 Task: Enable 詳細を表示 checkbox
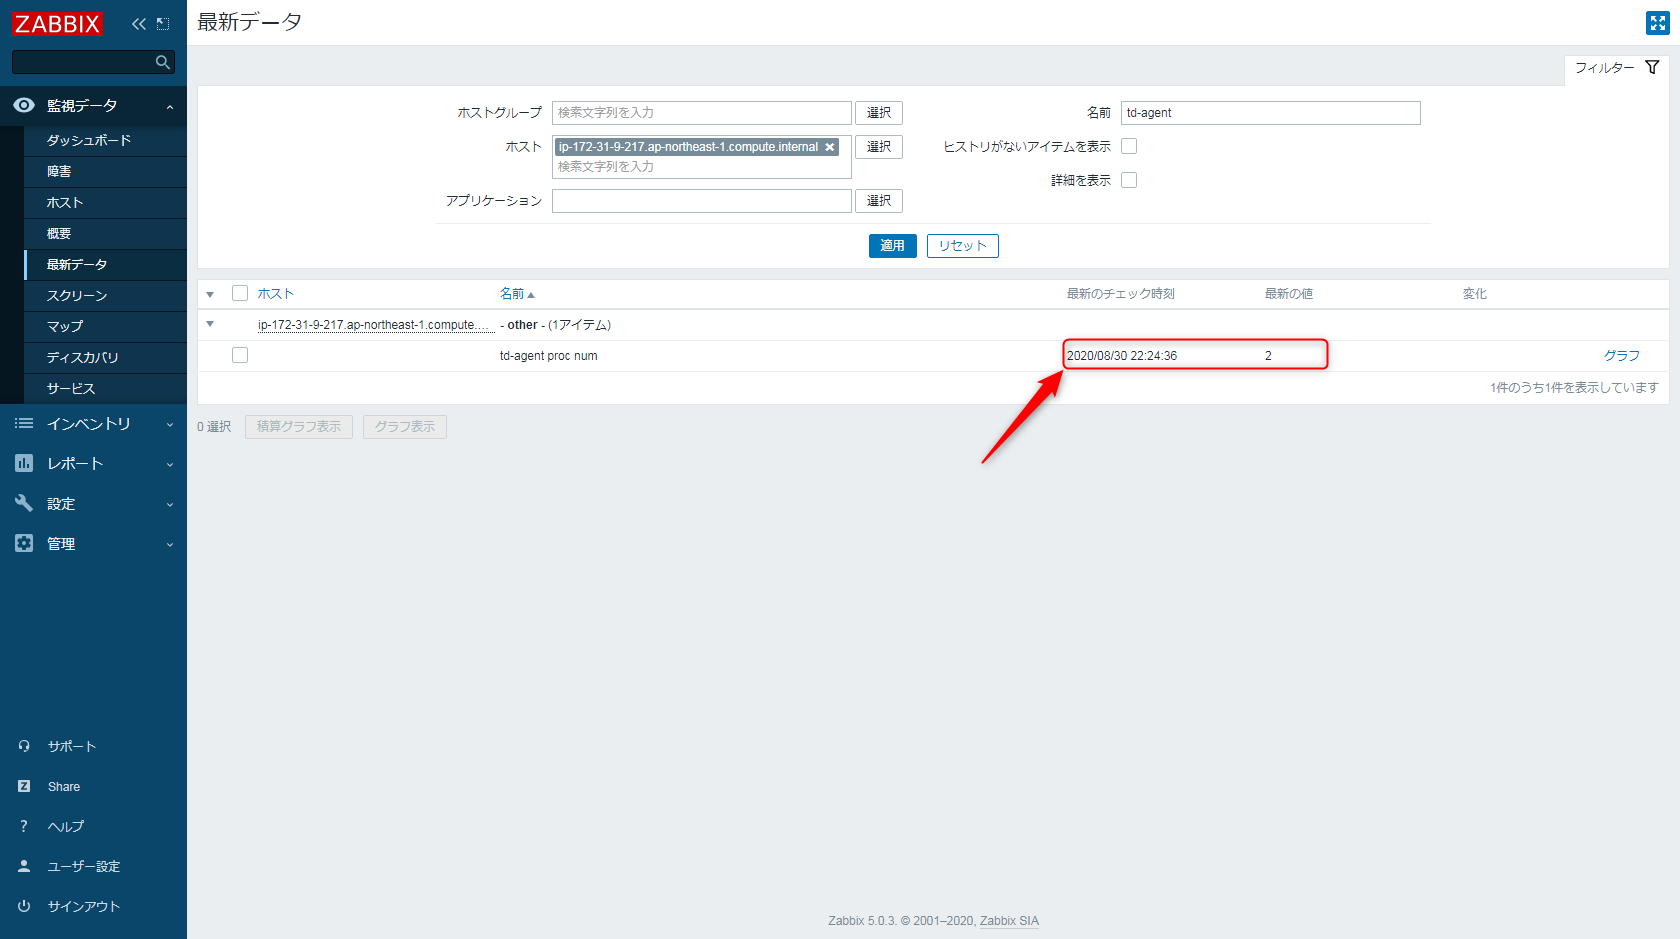tap(1129, 180)
